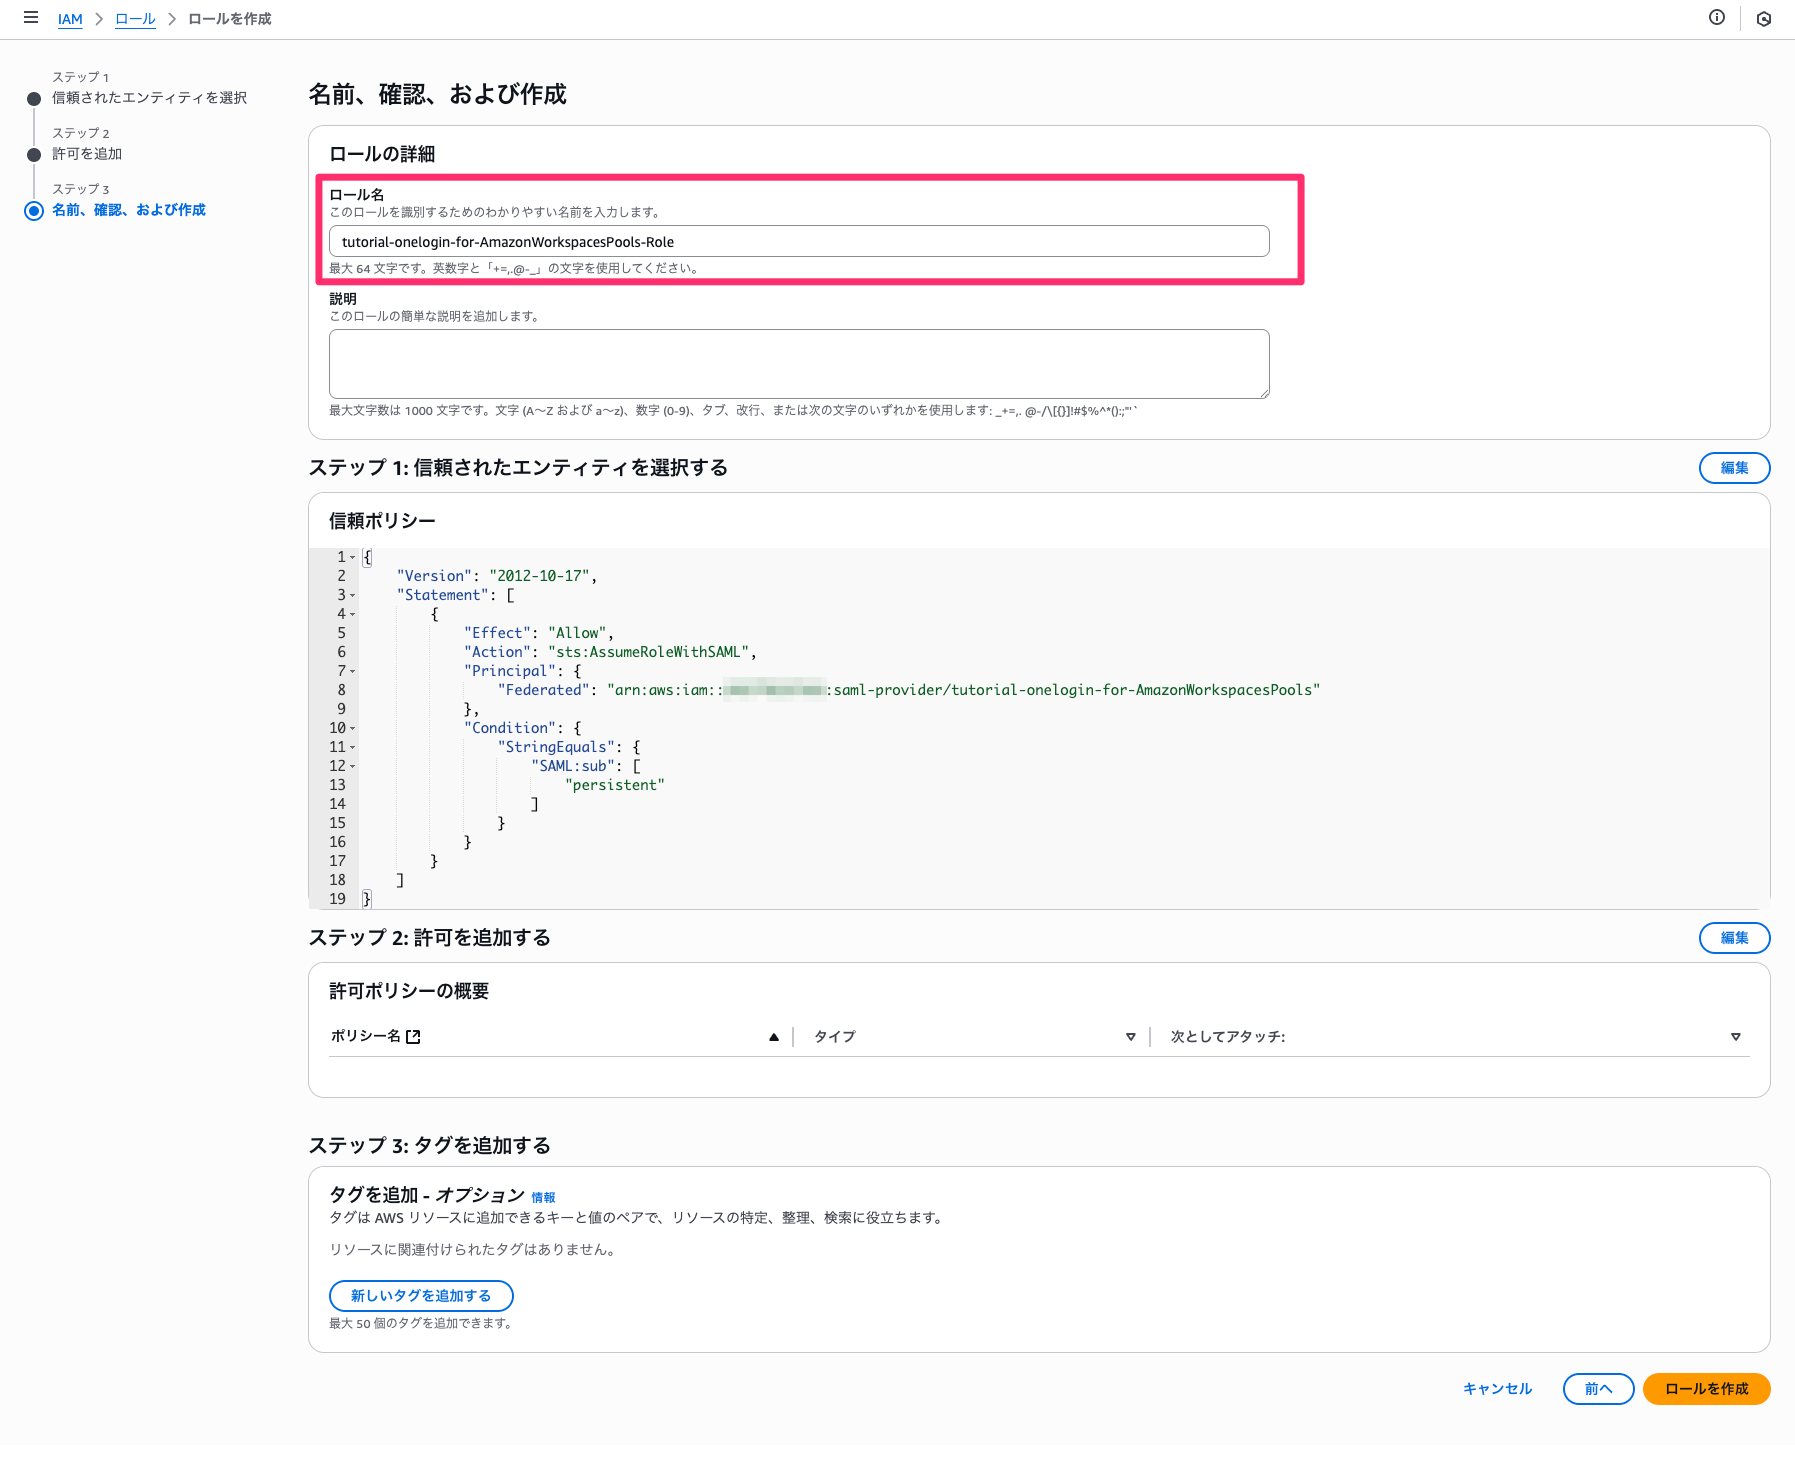Click the 新しいタグを追加する button

[x=420, y=1295]
